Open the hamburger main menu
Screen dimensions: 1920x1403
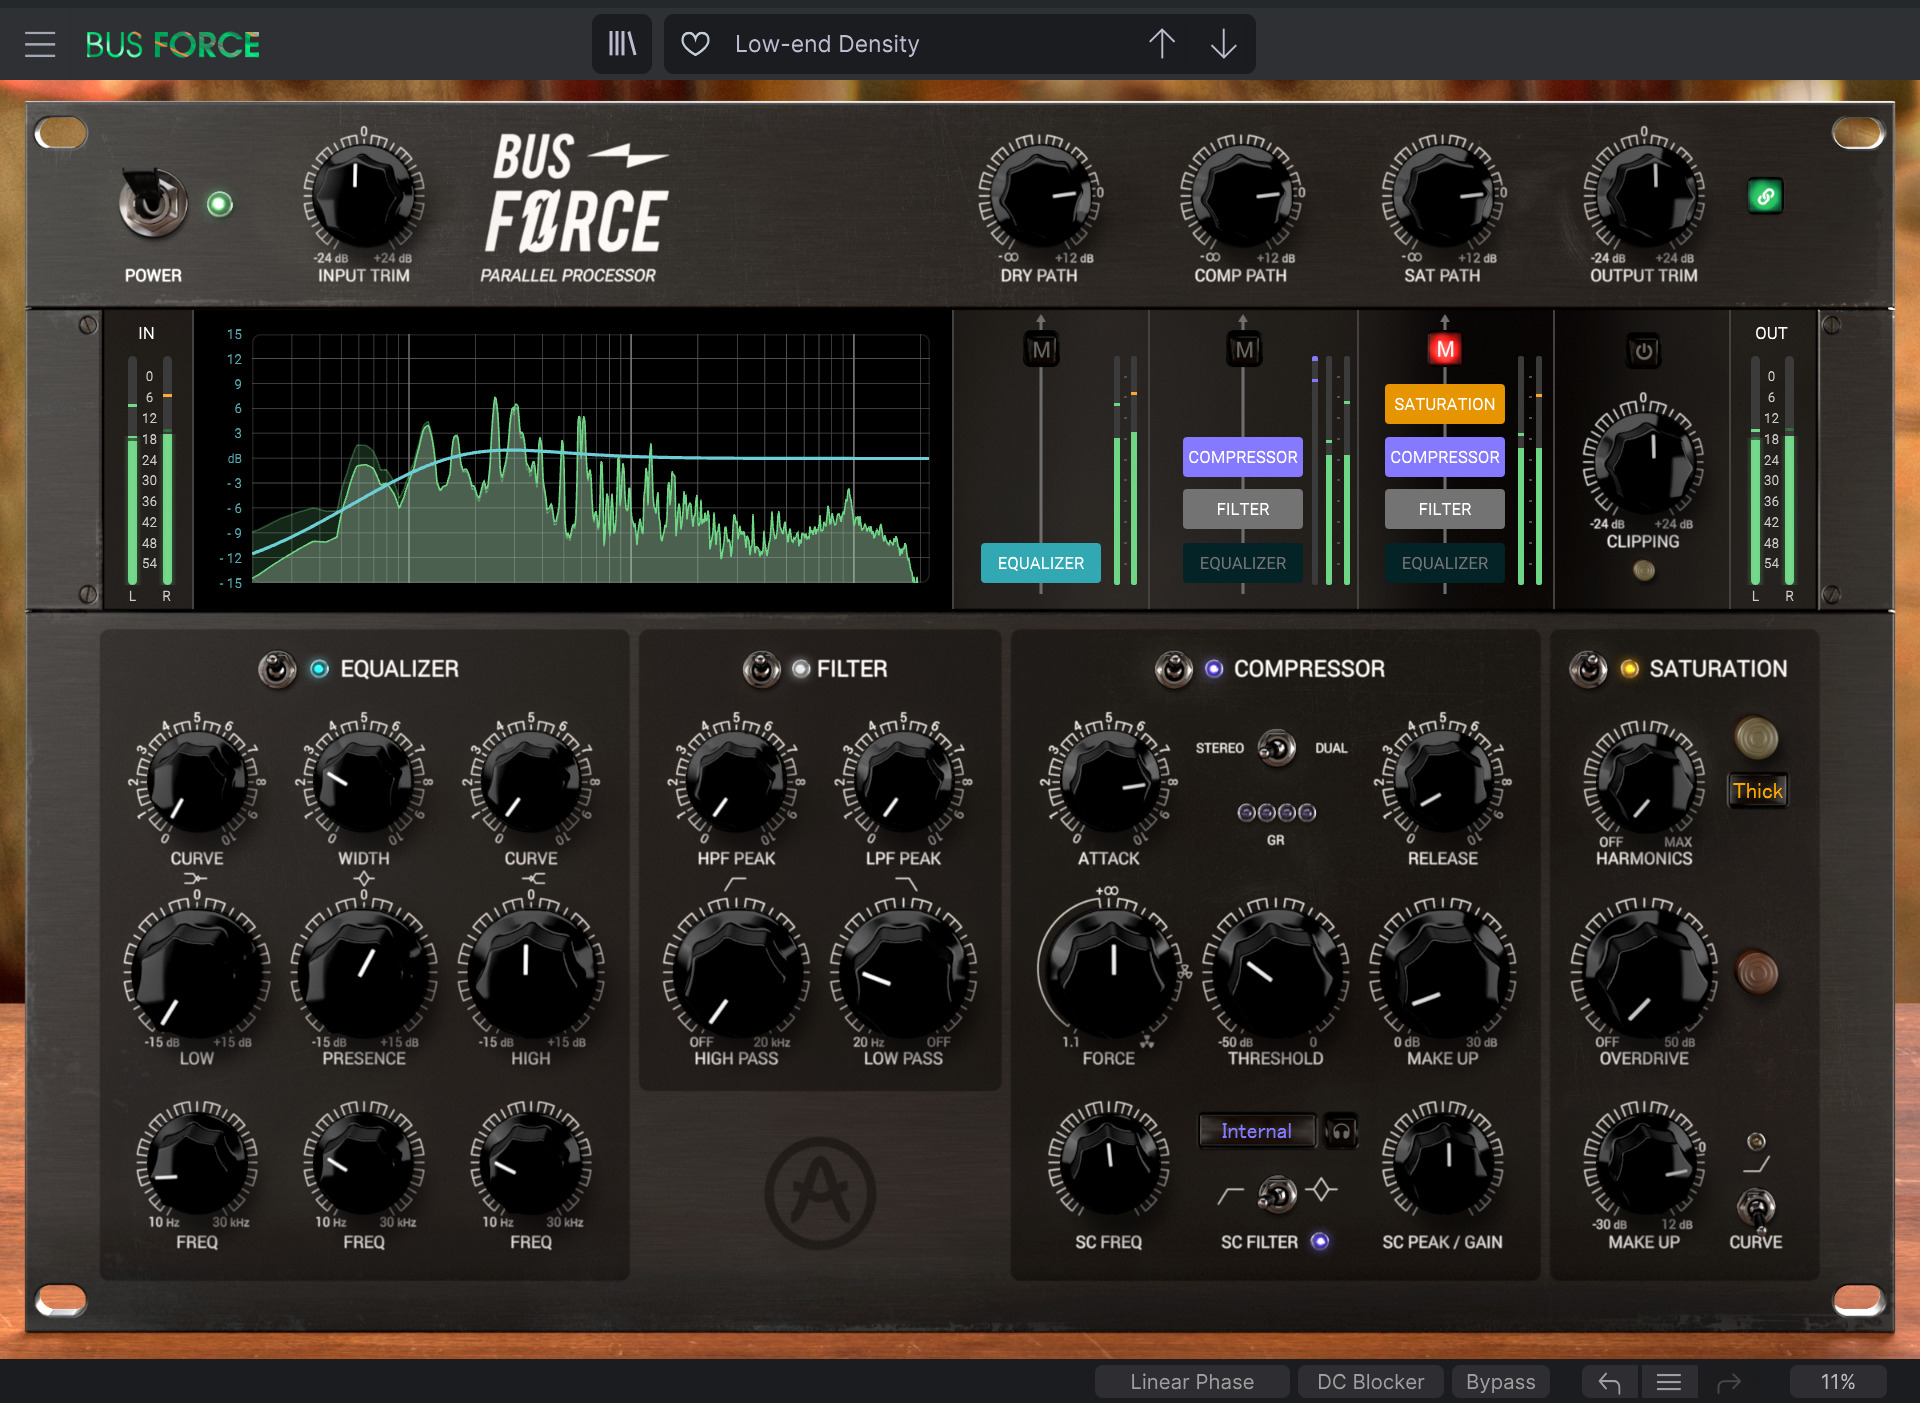click(40, 44)
